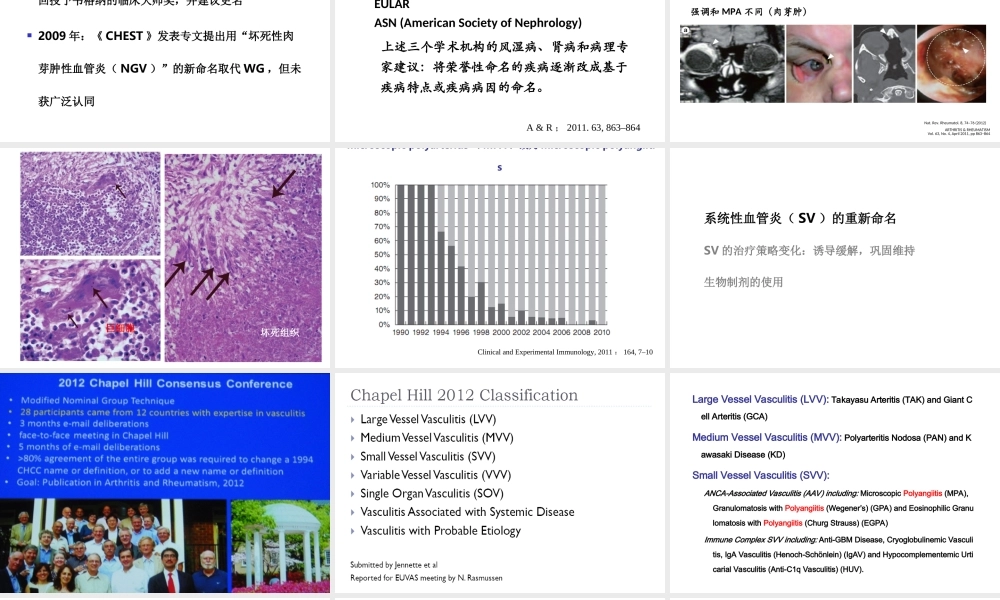Open the histology slide showing 坏死组织
Screen dimensions: 1000x600
click(x=166, y=255)
